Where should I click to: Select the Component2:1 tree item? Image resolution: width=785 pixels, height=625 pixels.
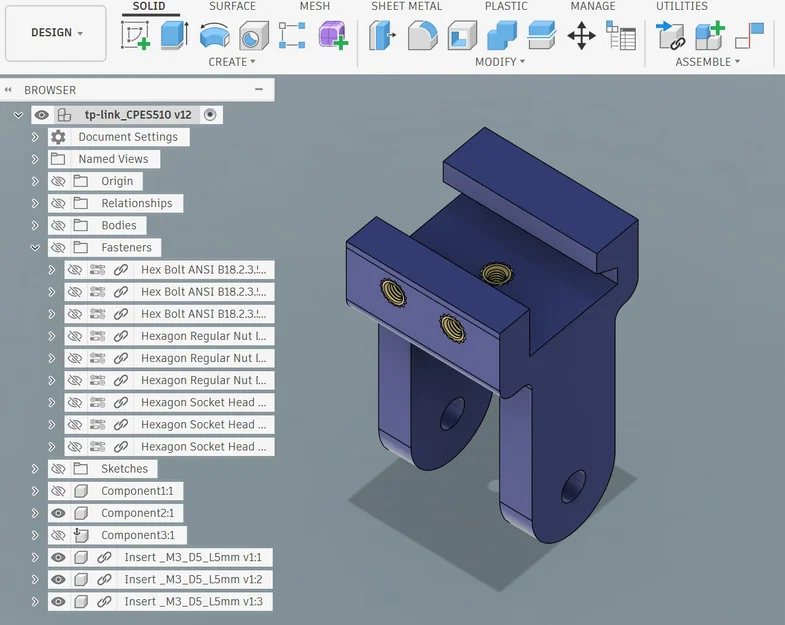tap(137, 513)
